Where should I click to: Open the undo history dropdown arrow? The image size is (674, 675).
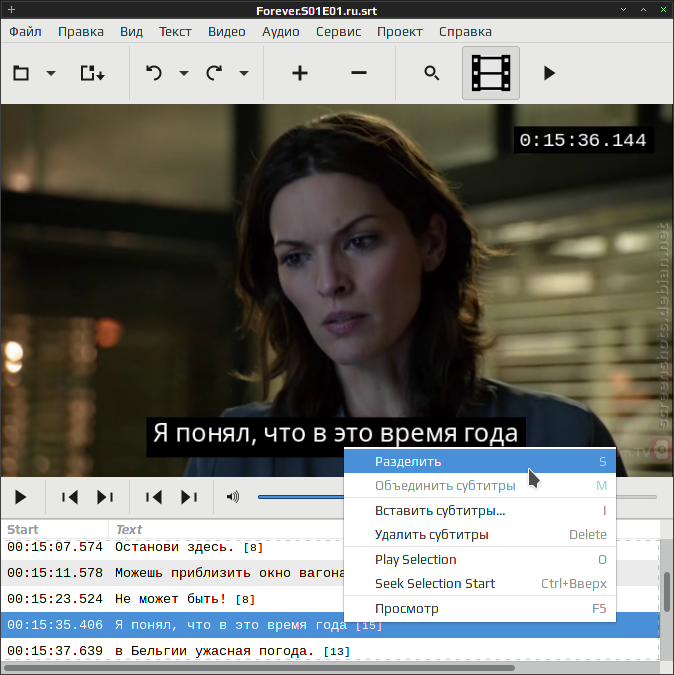coord(184,73)
